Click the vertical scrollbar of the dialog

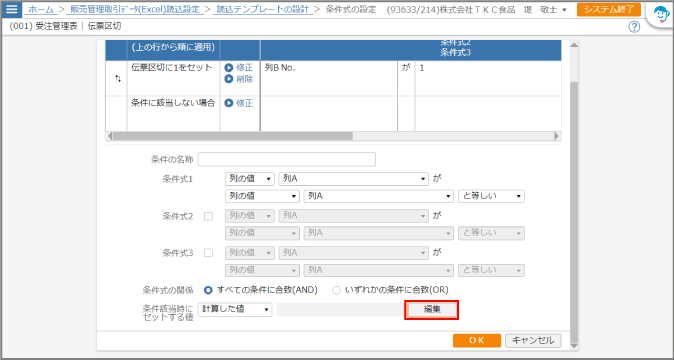tap(574, 211)
